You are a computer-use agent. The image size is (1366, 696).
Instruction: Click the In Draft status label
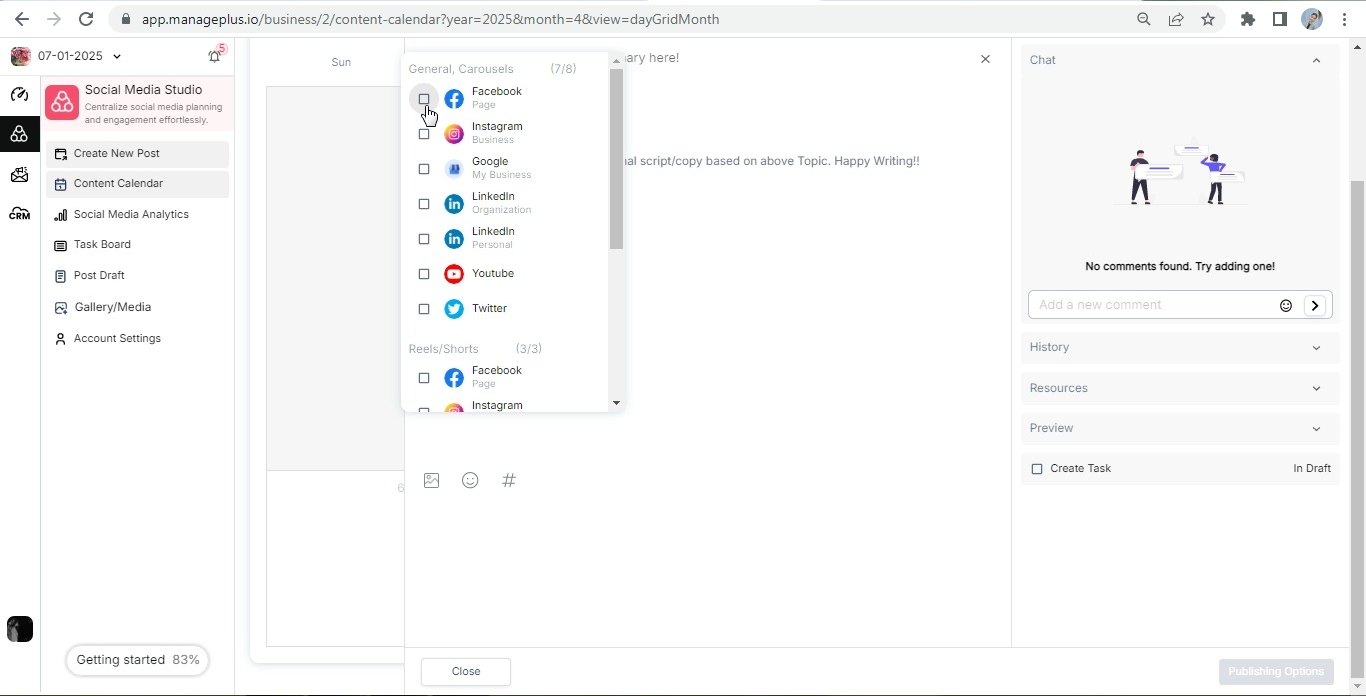tap(1312, 469)
